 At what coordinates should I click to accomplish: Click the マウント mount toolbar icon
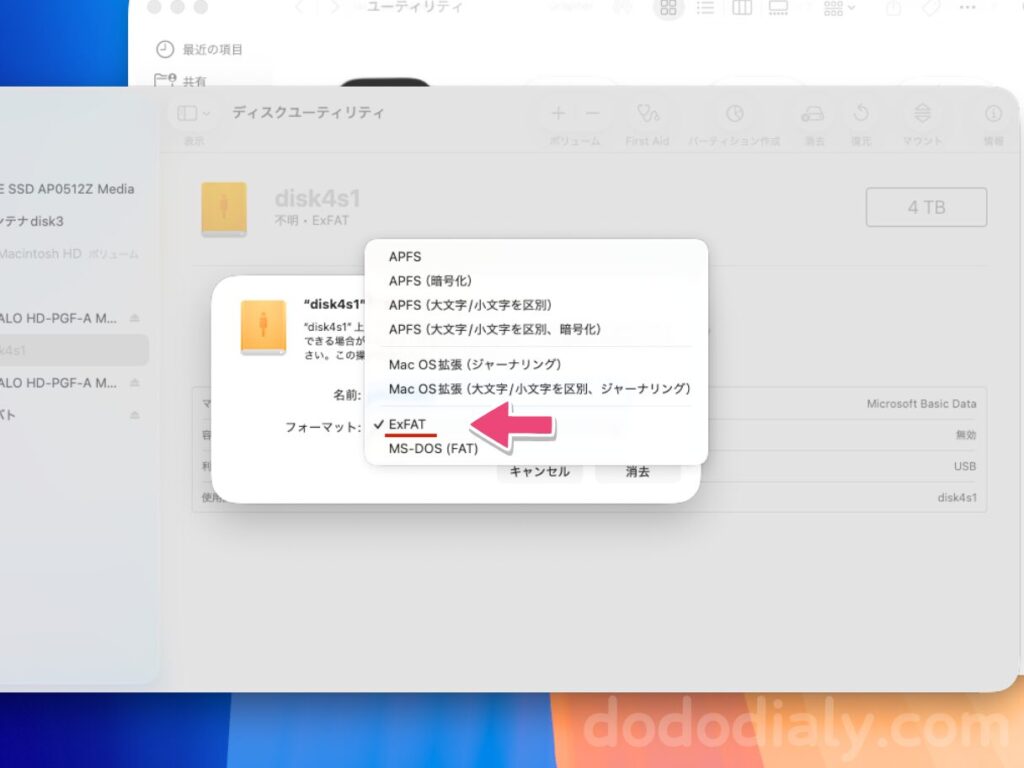[x=922, y=114]
